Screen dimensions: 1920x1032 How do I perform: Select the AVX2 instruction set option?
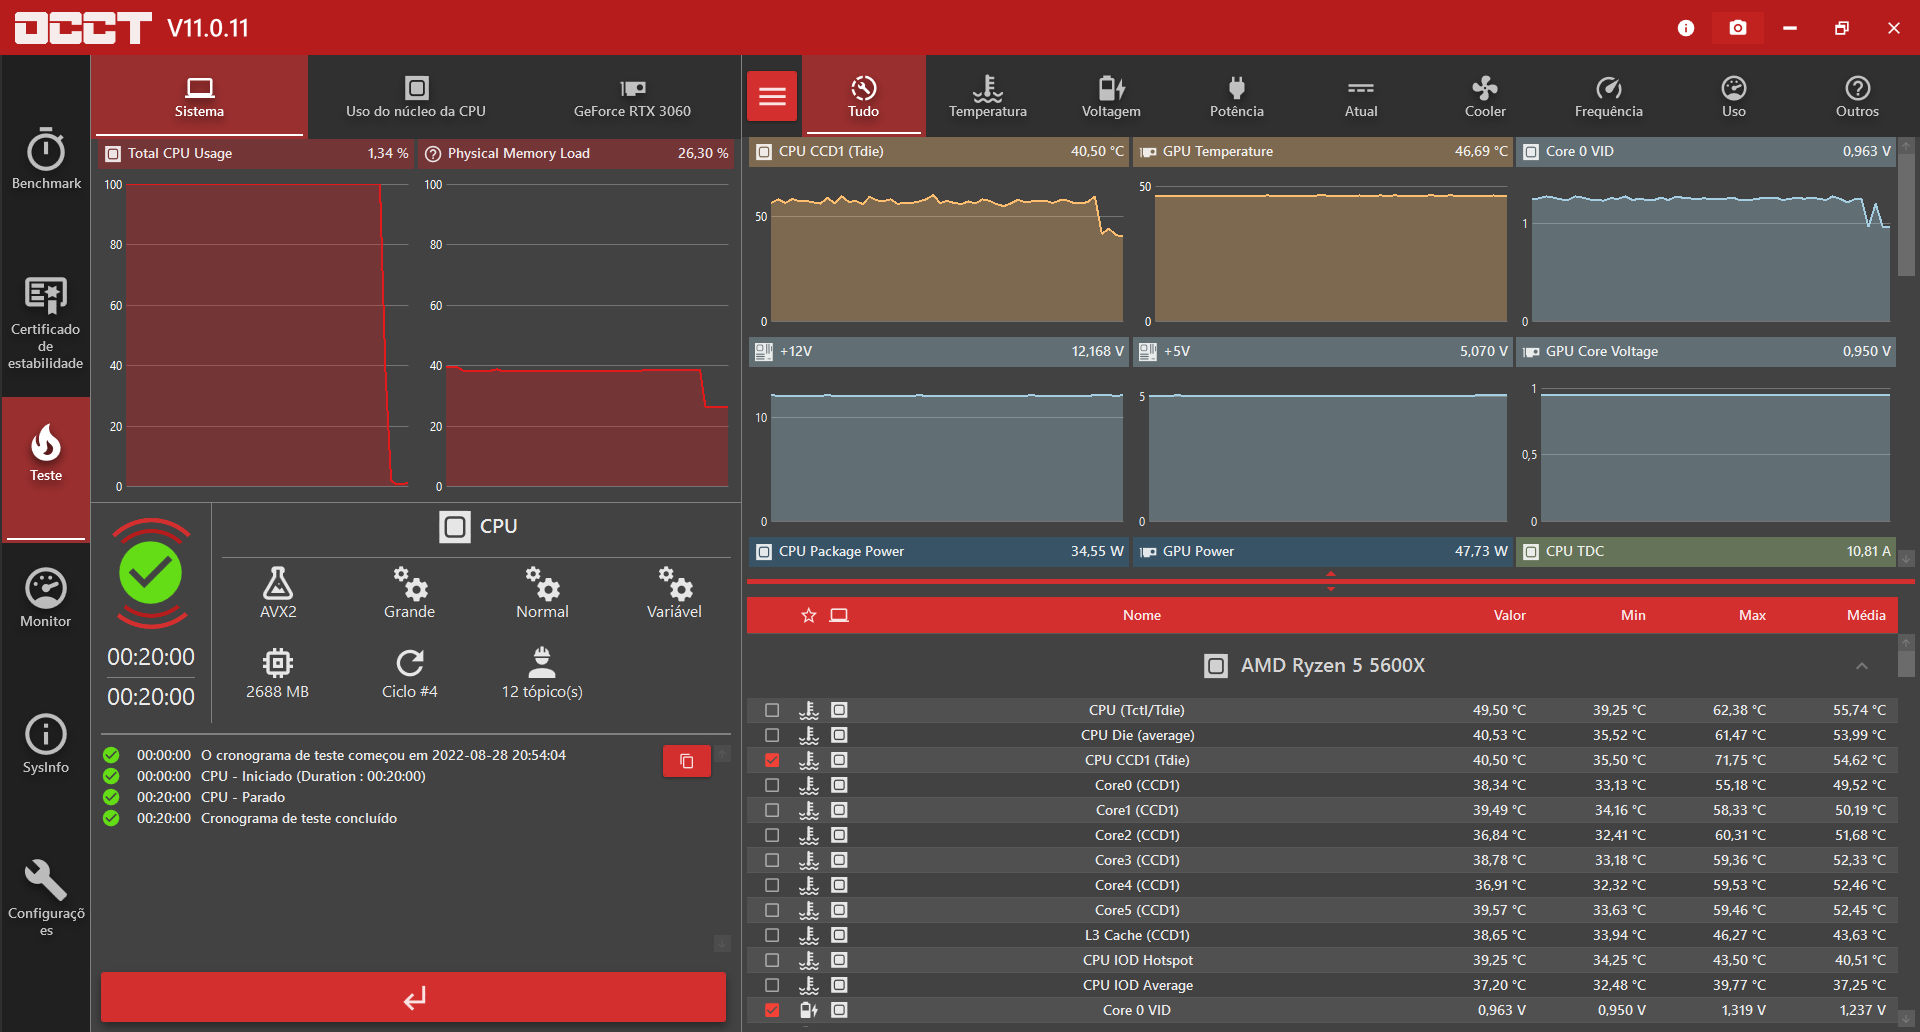pos(278,593)
